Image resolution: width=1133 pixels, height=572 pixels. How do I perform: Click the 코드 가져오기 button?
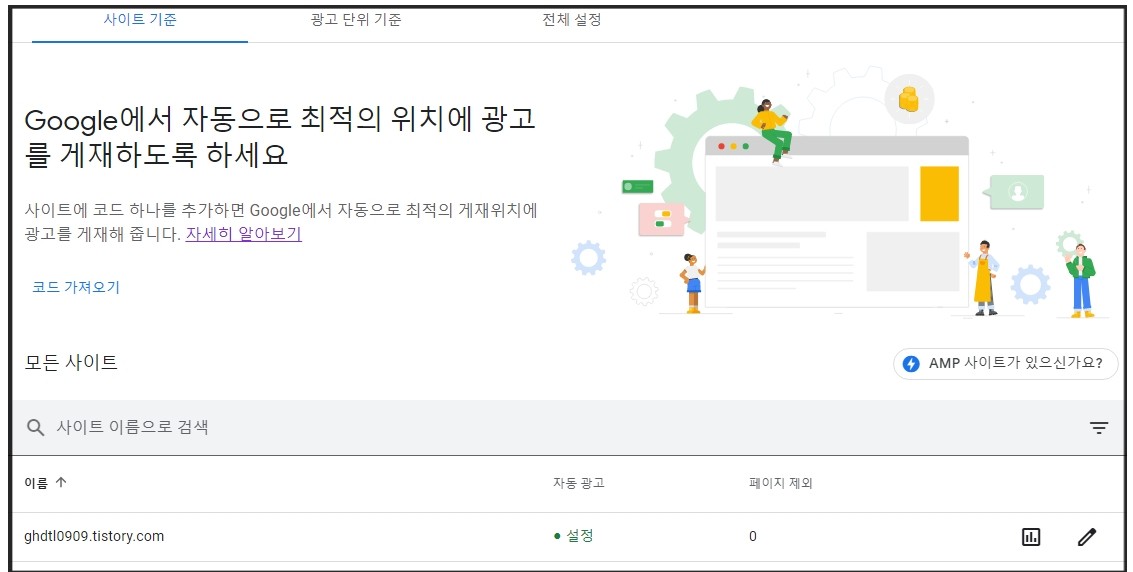[x=76, y=287]
